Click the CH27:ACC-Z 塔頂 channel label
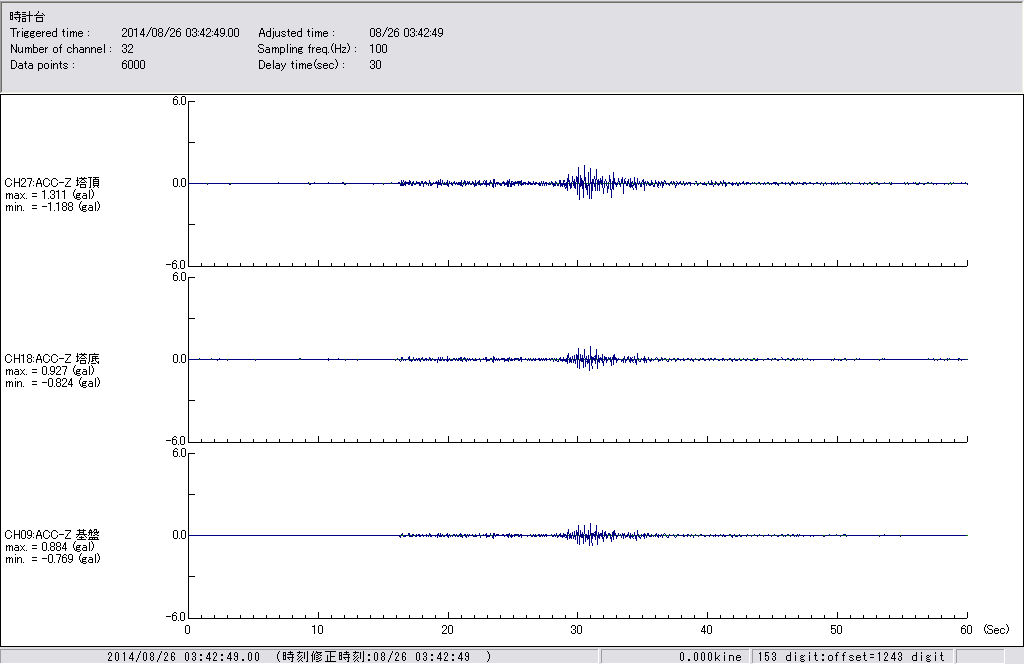The image size is (1024, 664). pyautogui.click(x=52, y=182)
